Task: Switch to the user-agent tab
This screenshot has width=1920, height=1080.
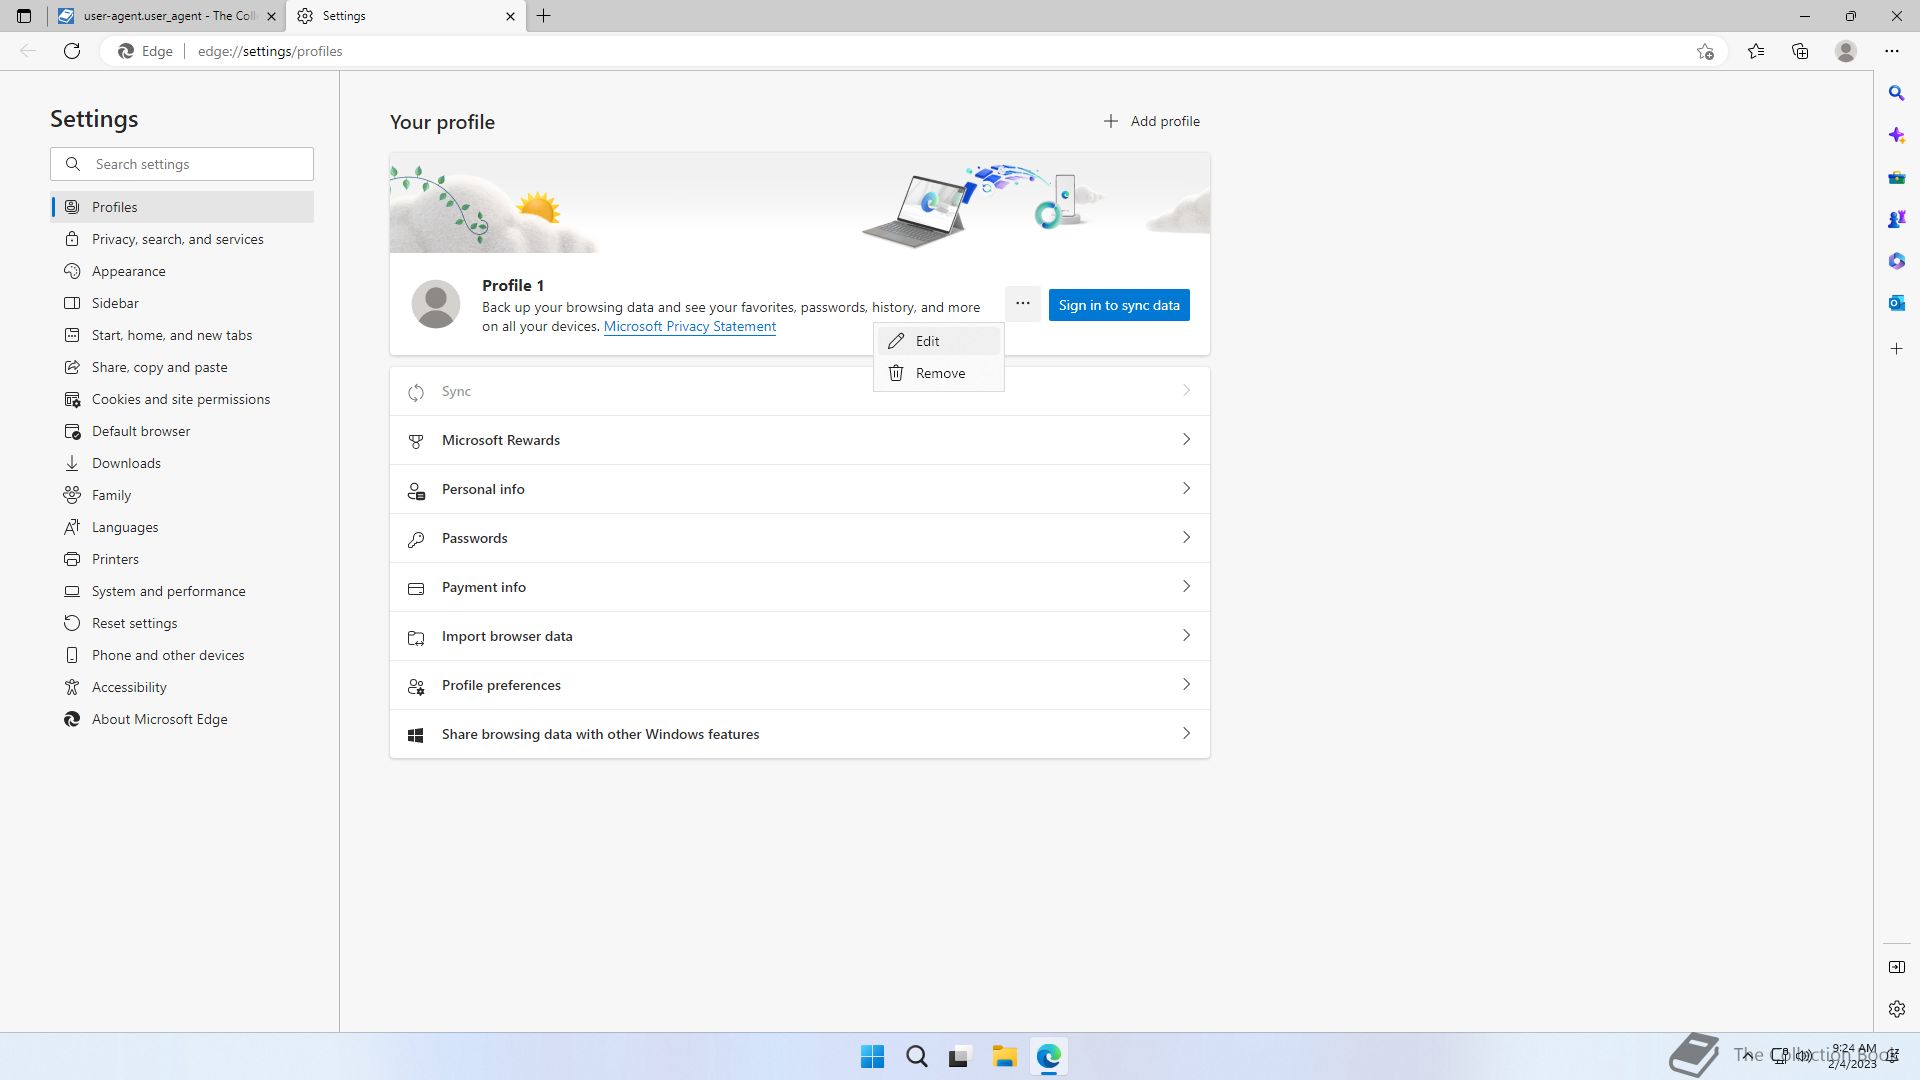Action: [165, 16]
